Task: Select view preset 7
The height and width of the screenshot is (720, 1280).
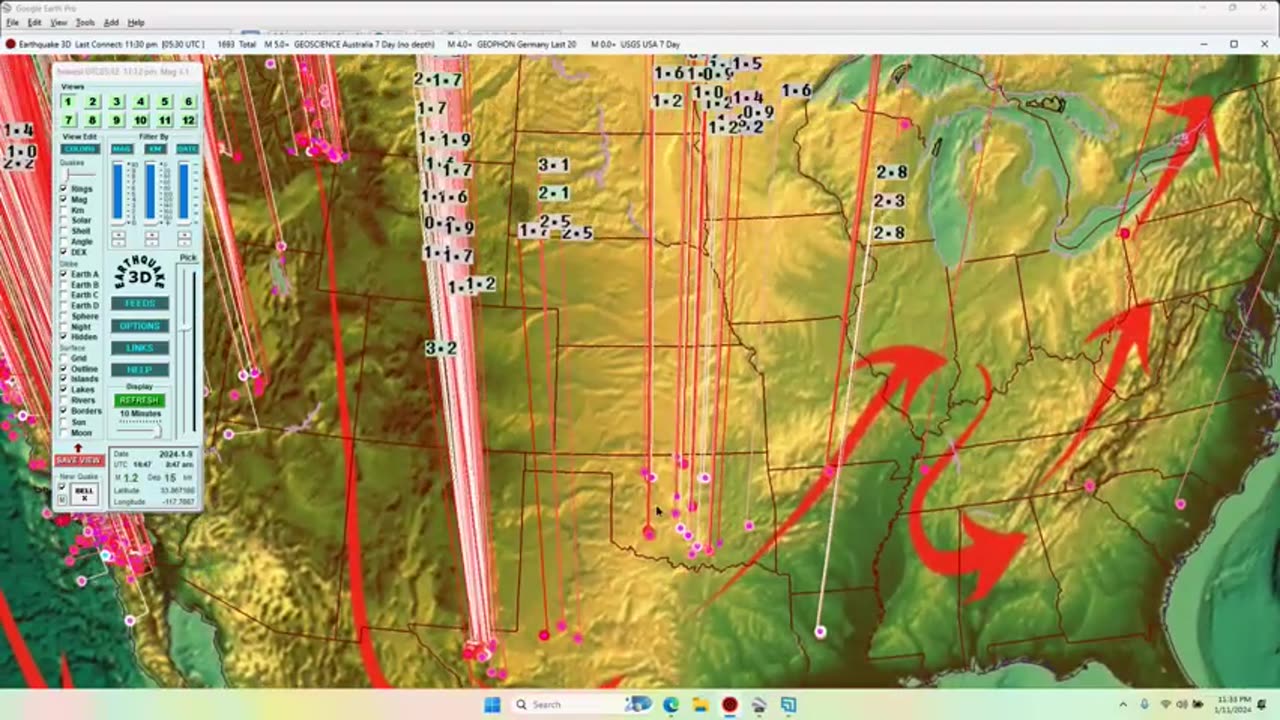Action: coord(68,120)
